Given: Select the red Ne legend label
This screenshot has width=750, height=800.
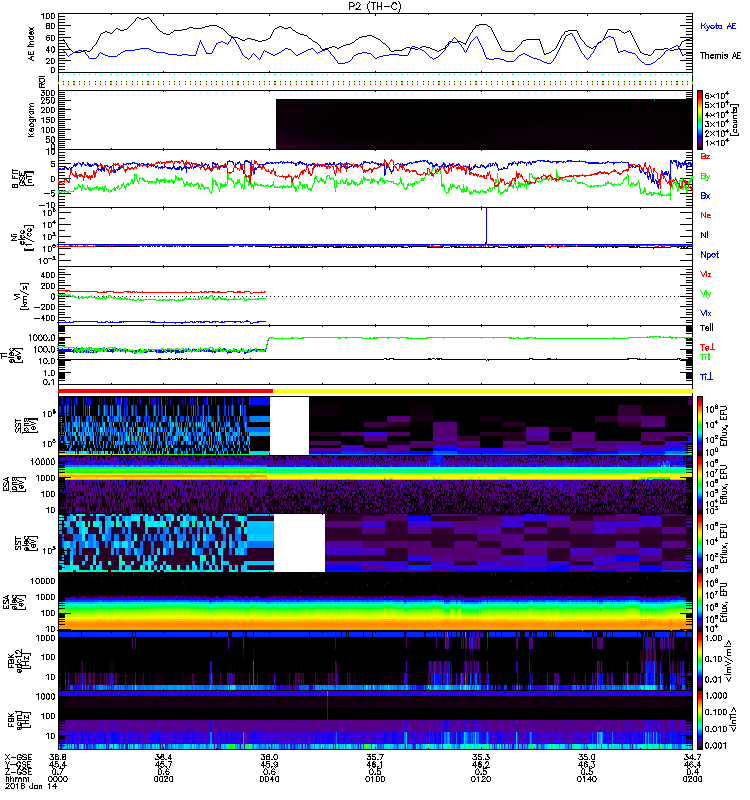Looking at the screenshot, I should tap(706, 215).
